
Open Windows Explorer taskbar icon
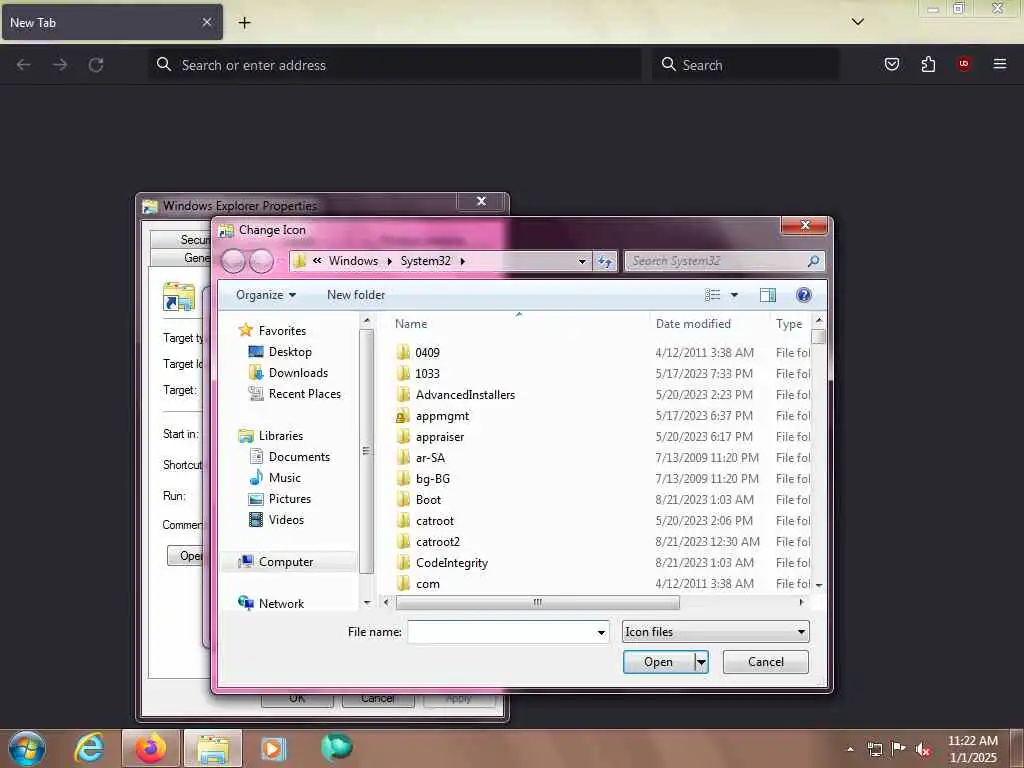pos(213,748)
